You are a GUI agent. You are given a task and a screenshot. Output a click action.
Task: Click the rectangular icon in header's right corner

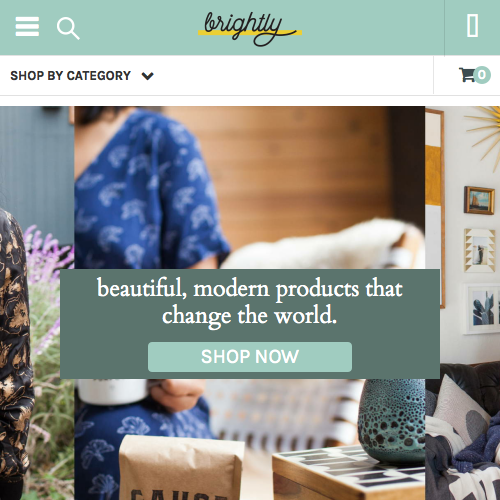tap(472, 26)
